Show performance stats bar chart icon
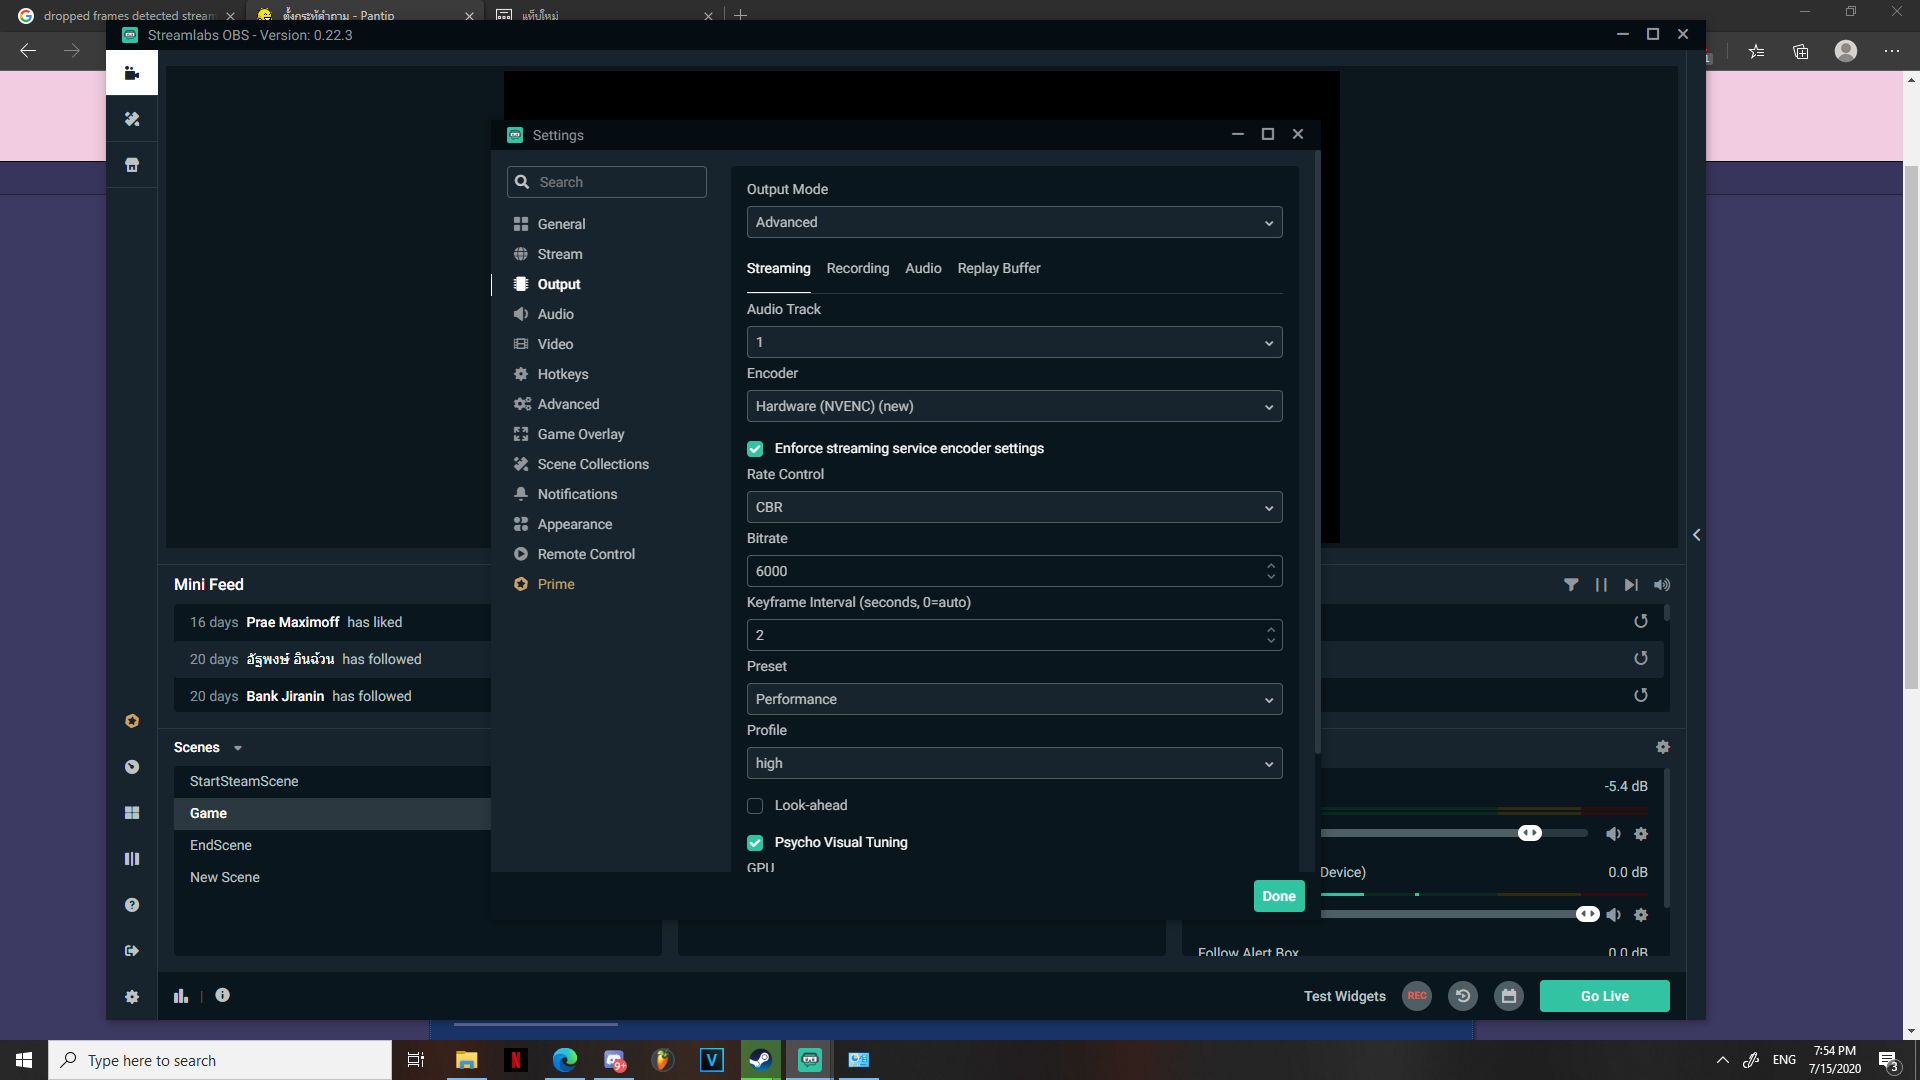The height and width of the screenshot is (1080, 1920). 181,996
